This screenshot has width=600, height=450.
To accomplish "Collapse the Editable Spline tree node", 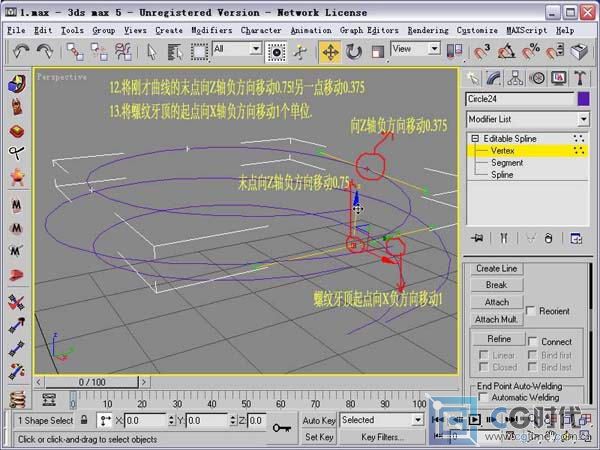I will pos(475,138).
